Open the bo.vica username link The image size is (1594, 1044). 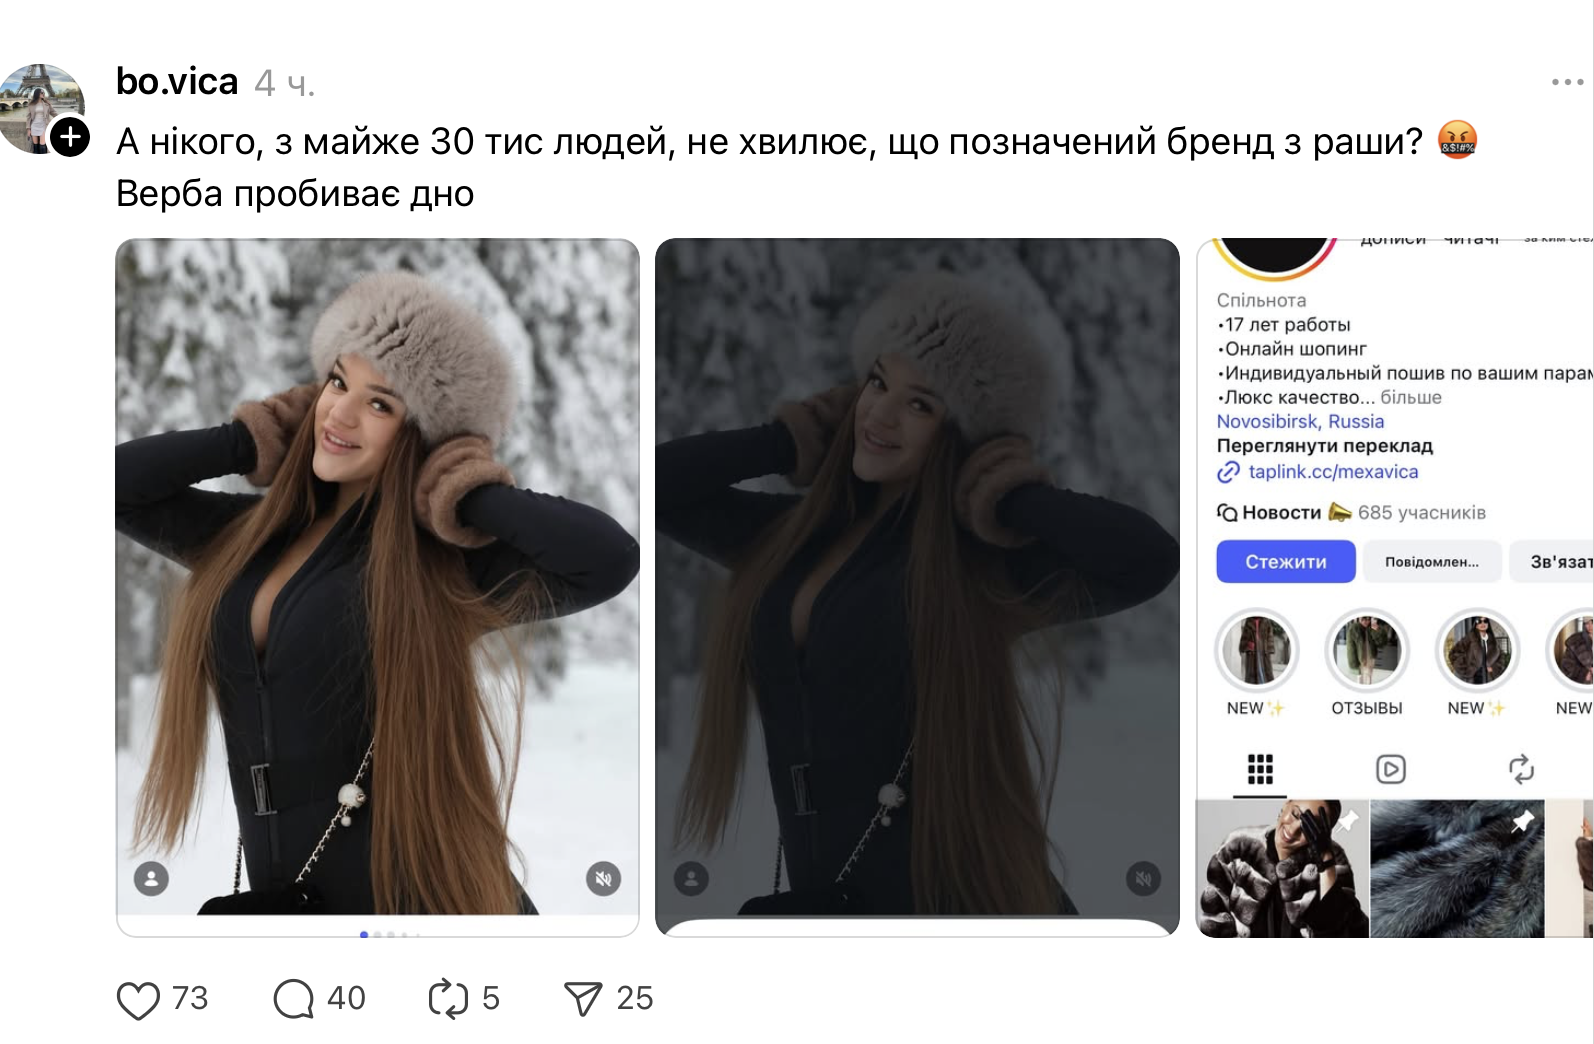[x=177, y=82]
